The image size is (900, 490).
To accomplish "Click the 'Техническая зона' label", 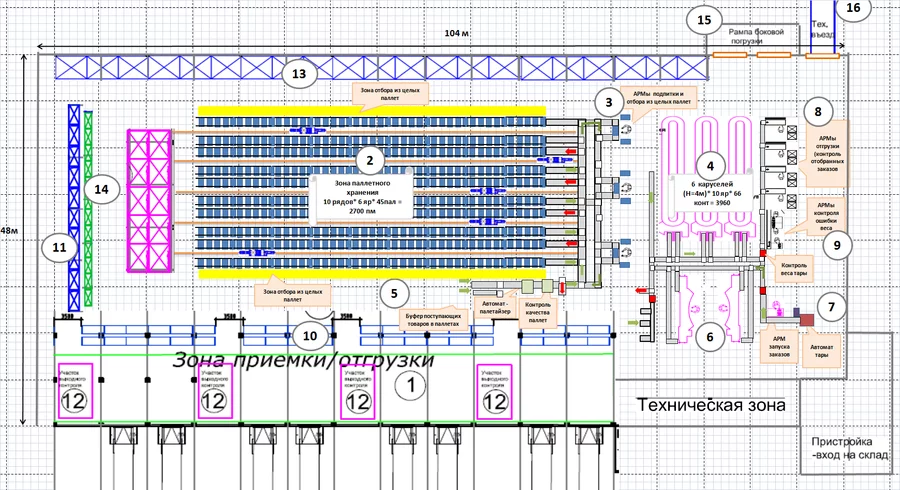I will 711,405.
